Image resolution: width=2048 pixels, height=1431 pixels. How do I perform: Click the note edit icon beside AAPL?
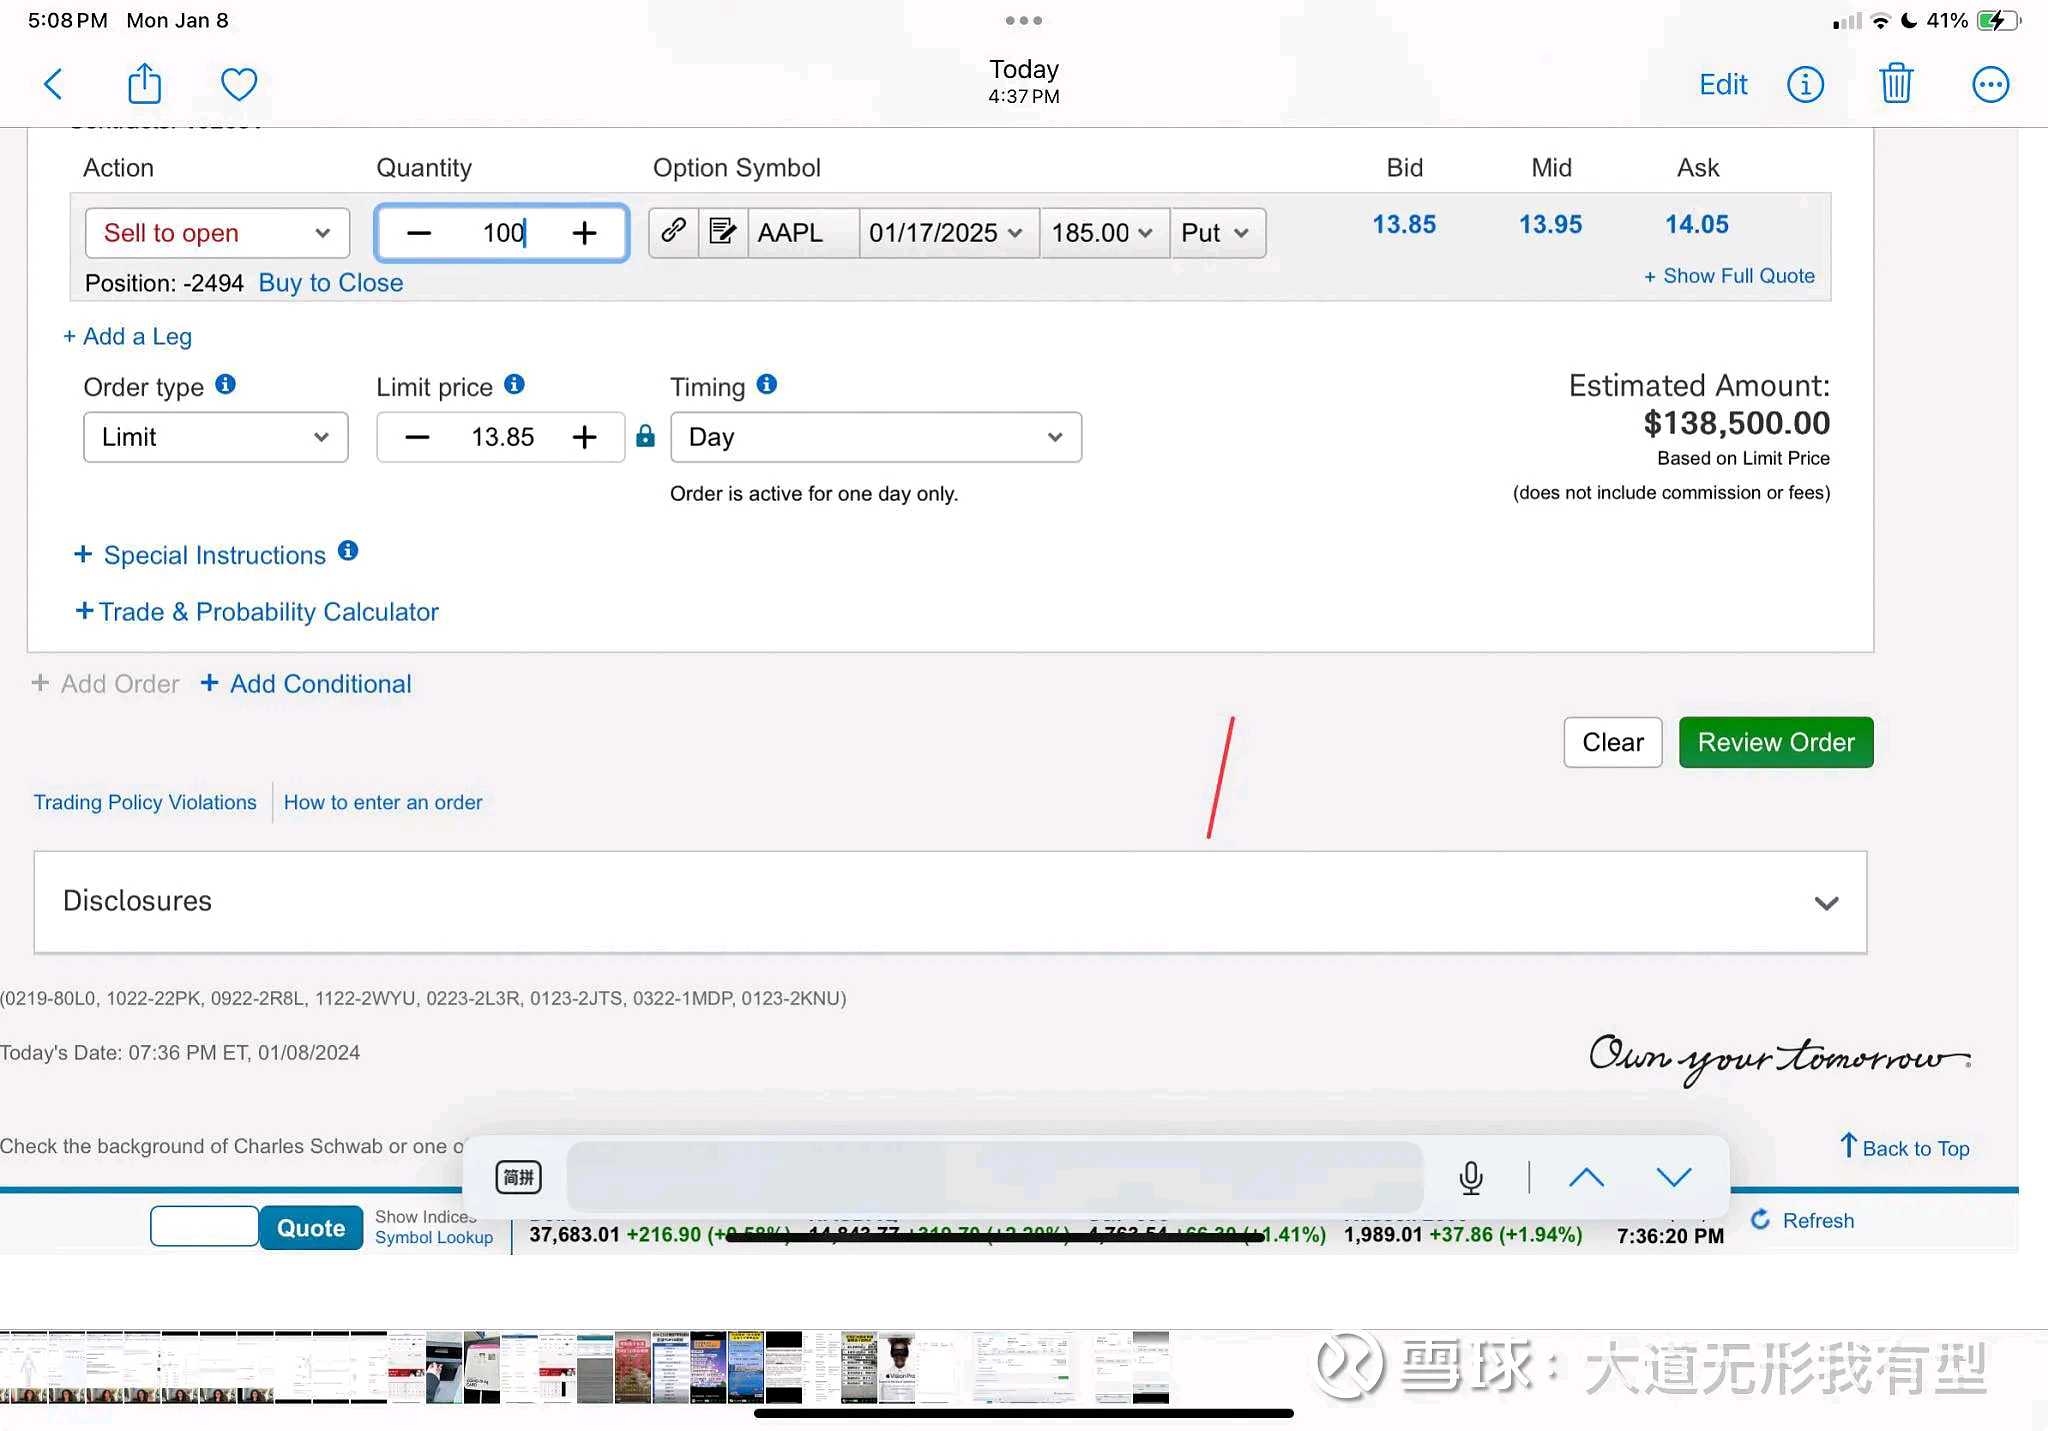pos(721,232)
